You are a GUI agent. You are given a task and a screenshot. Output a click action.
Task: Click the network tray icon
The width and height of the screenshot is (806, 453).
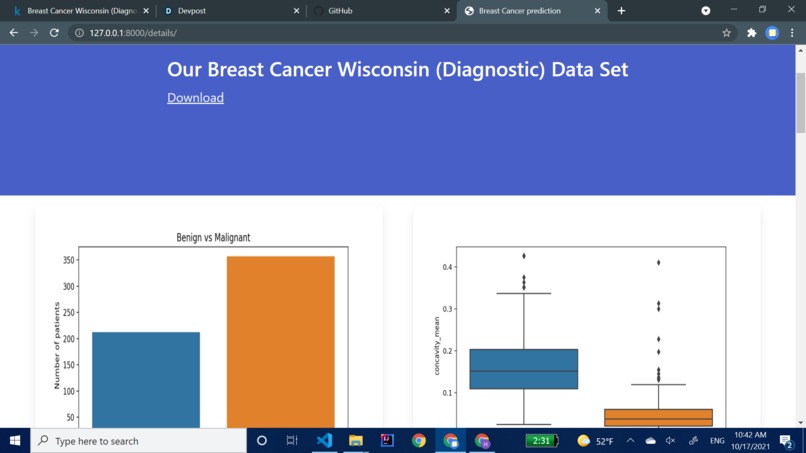[693, 441]
